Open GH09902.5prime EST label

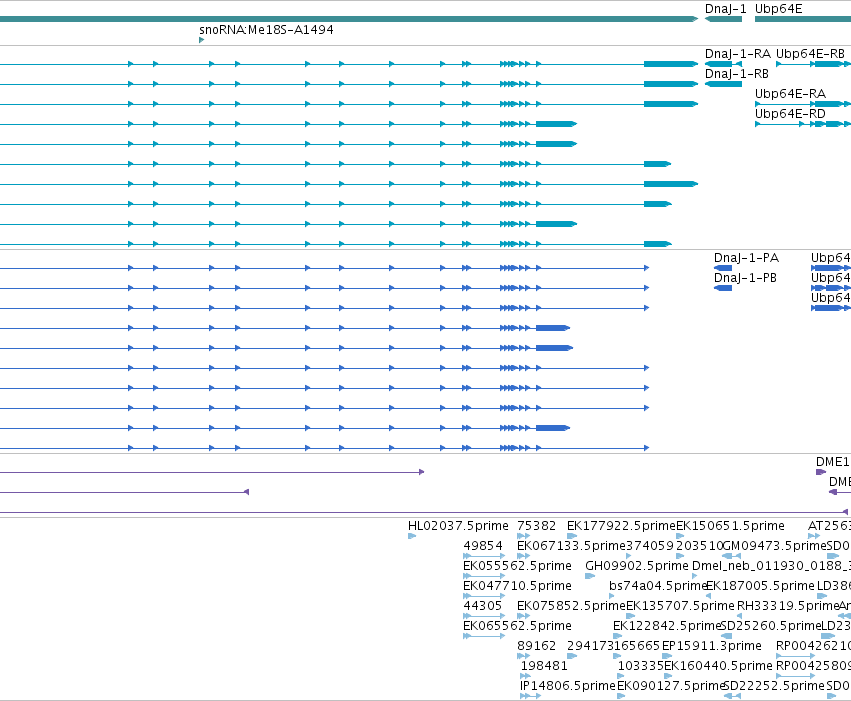637,566
